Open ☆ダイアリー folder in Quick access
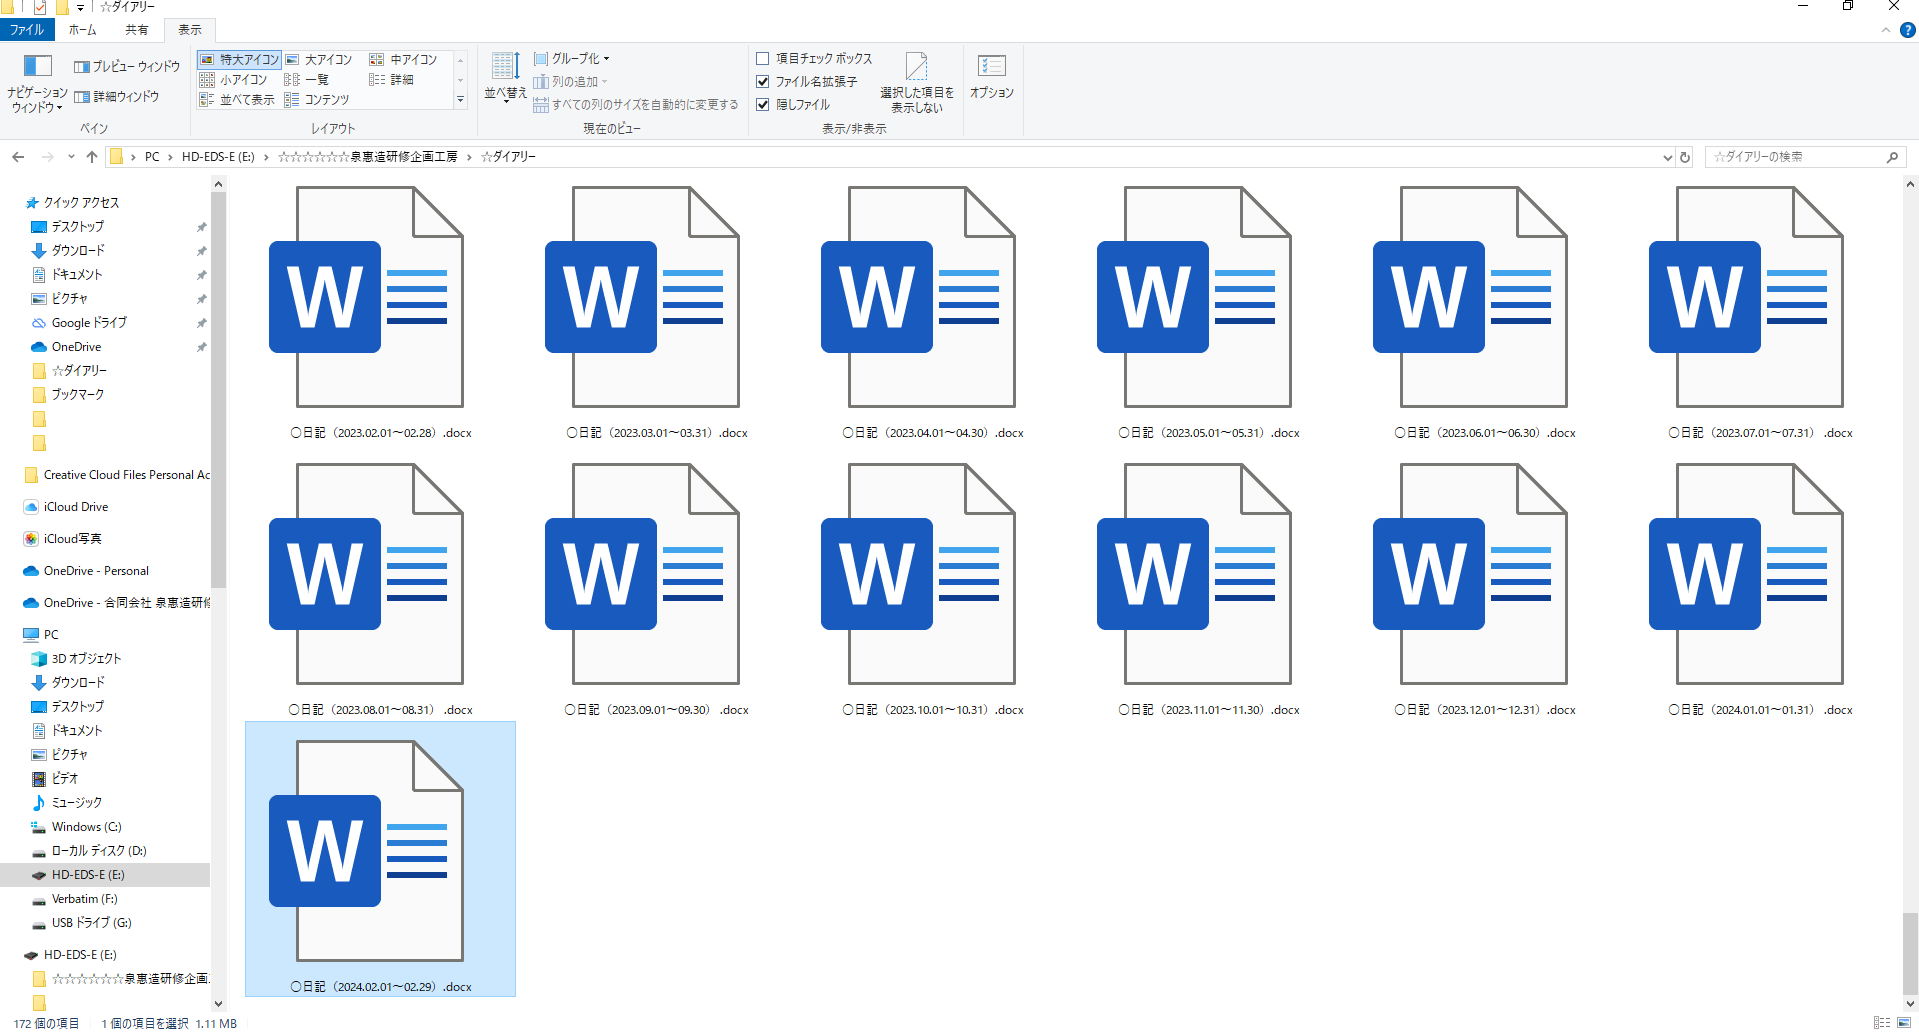The width and height of the screenshot is (1919, 1035). (x=79, y=371)
